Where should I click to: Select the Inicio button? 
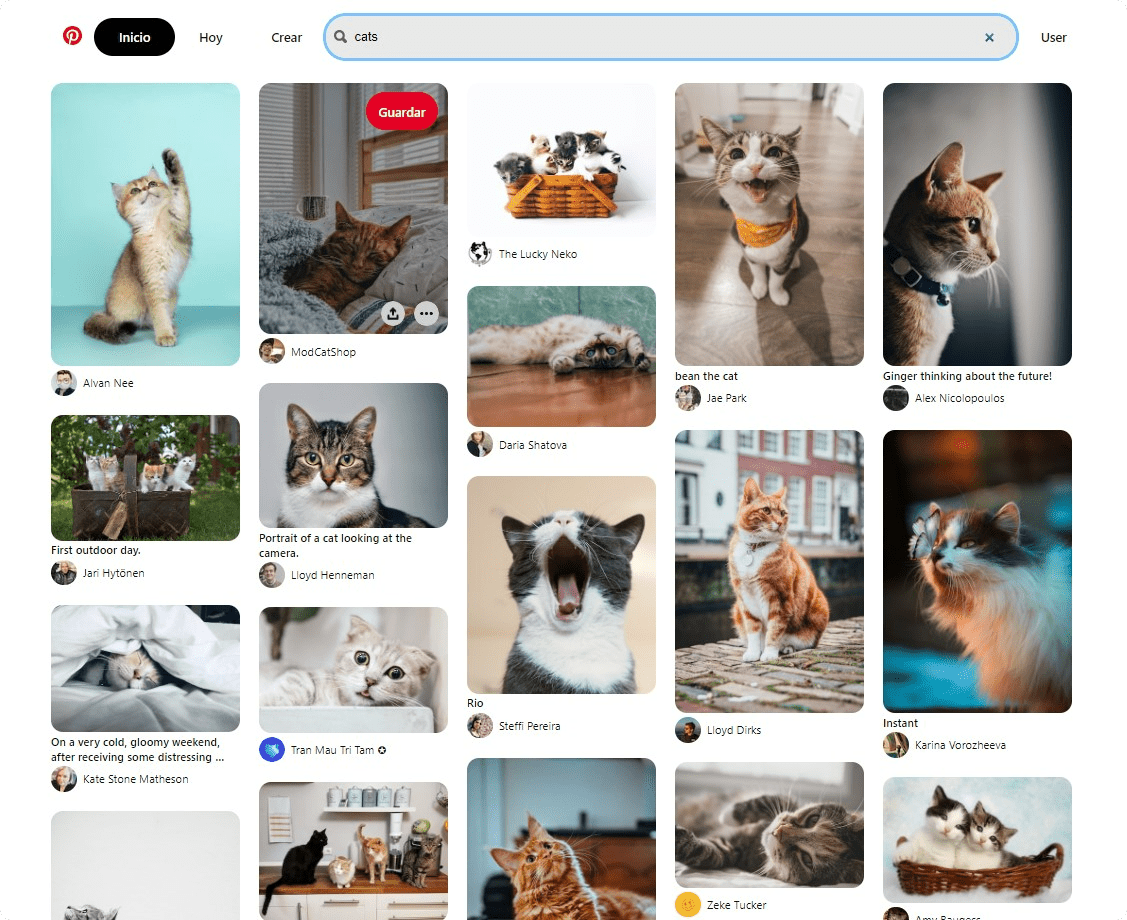point(134,37)
